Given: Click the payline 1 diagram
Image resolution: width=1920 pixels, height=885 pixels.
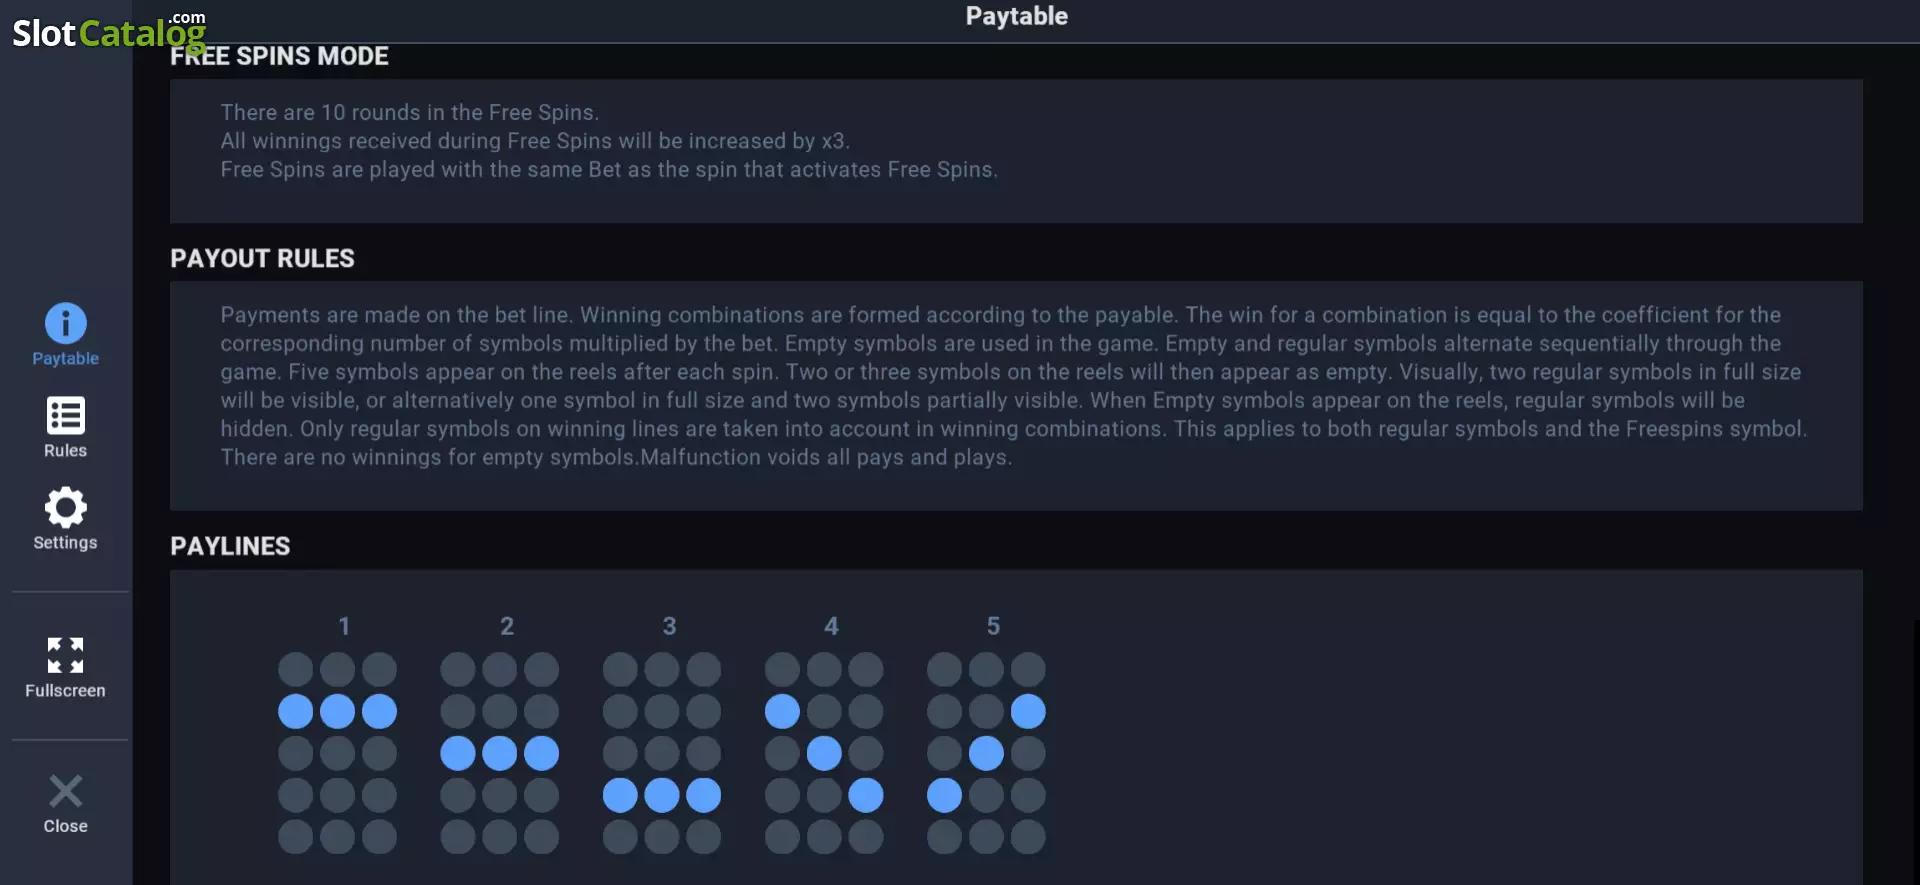Looking at the screenshot, I should click(338, 753).
